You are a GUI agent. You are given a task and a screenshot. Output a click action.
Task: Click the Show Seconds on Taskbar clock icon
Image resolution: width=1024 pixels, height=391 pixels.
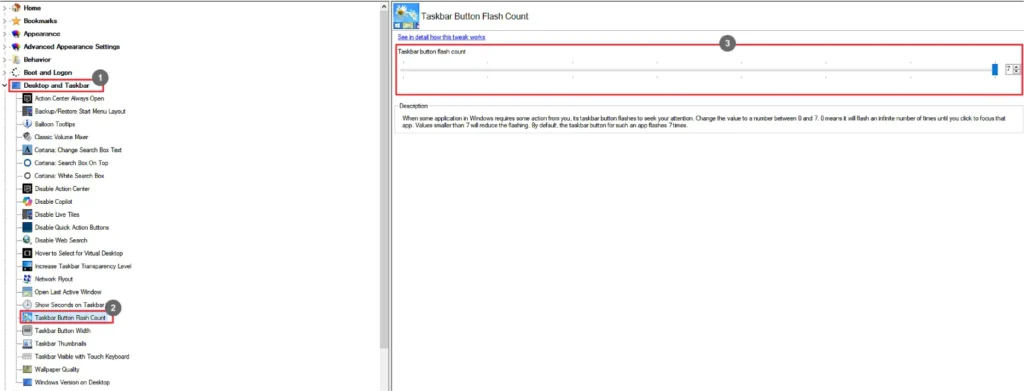point(27,305)
